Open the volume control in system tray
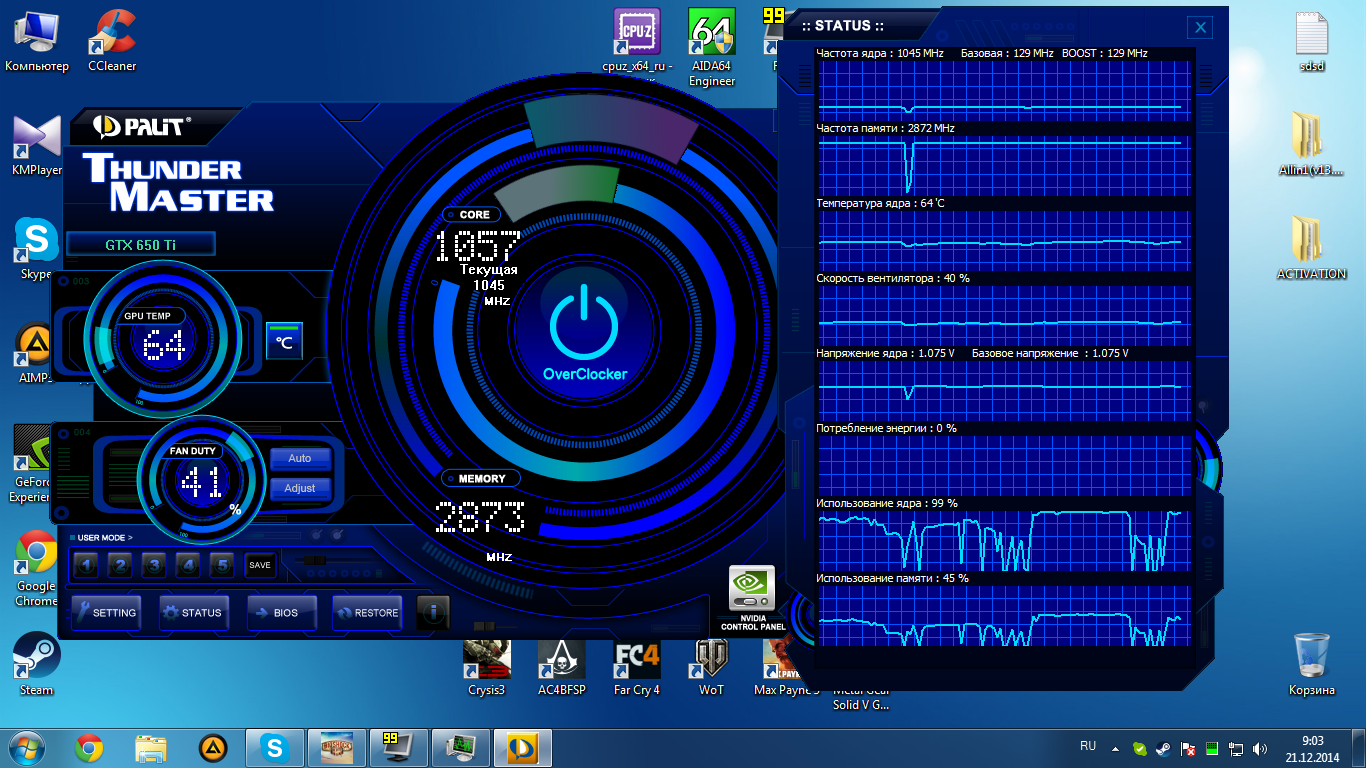This screenshot has width=1366, height=768. pos(1260,748)
